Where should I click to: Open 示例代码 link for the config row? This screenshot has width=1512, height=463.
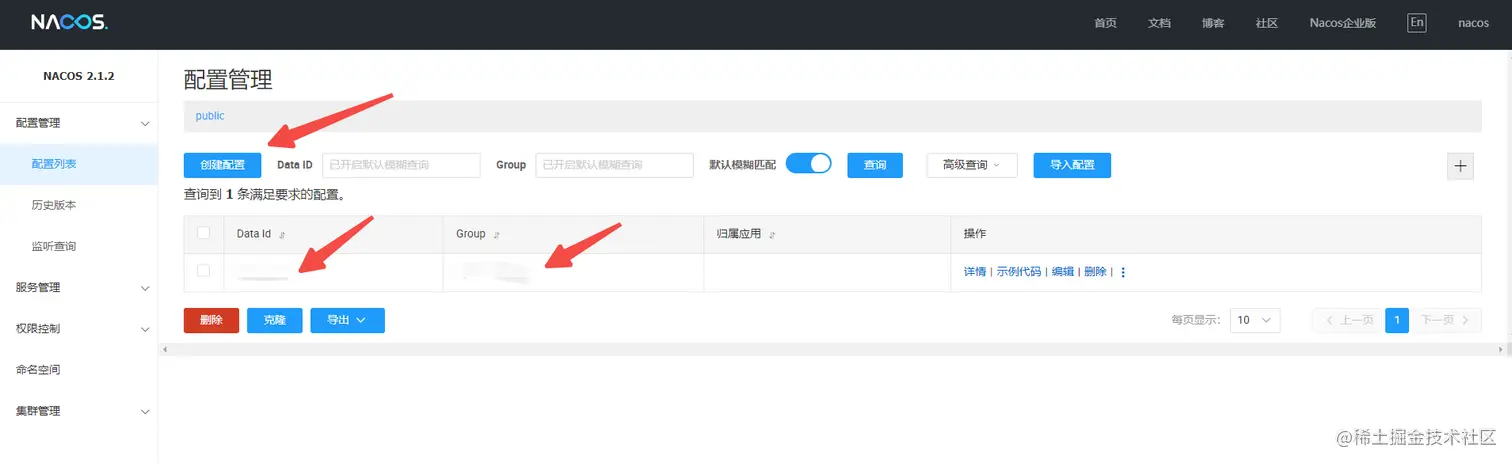[1019, 272]
